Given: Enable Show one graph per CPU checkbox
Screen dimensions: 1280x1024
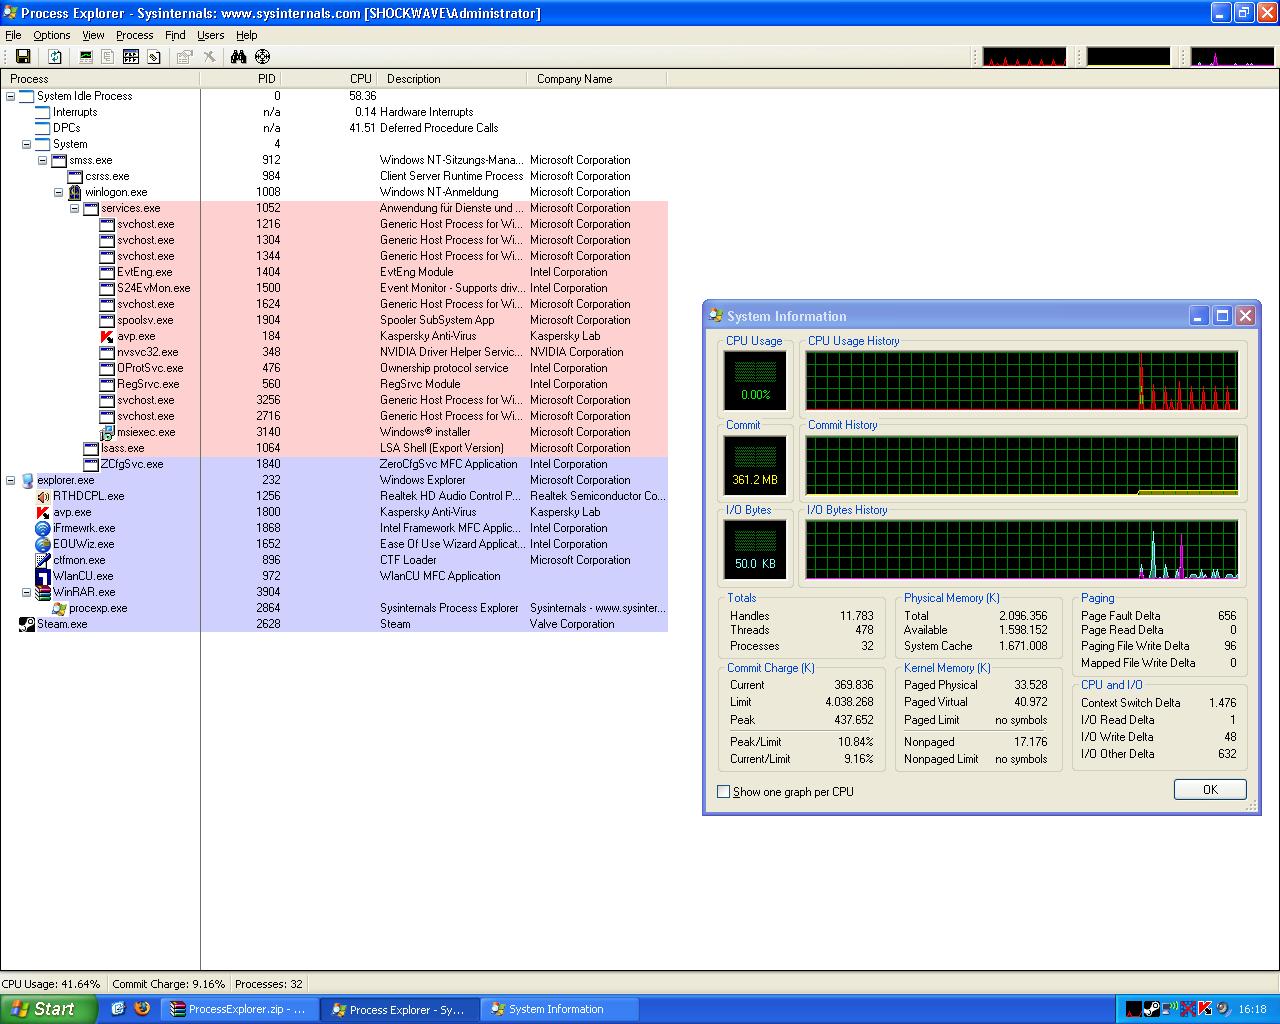Looking at the screenshot, I should [x=724, y=792].
